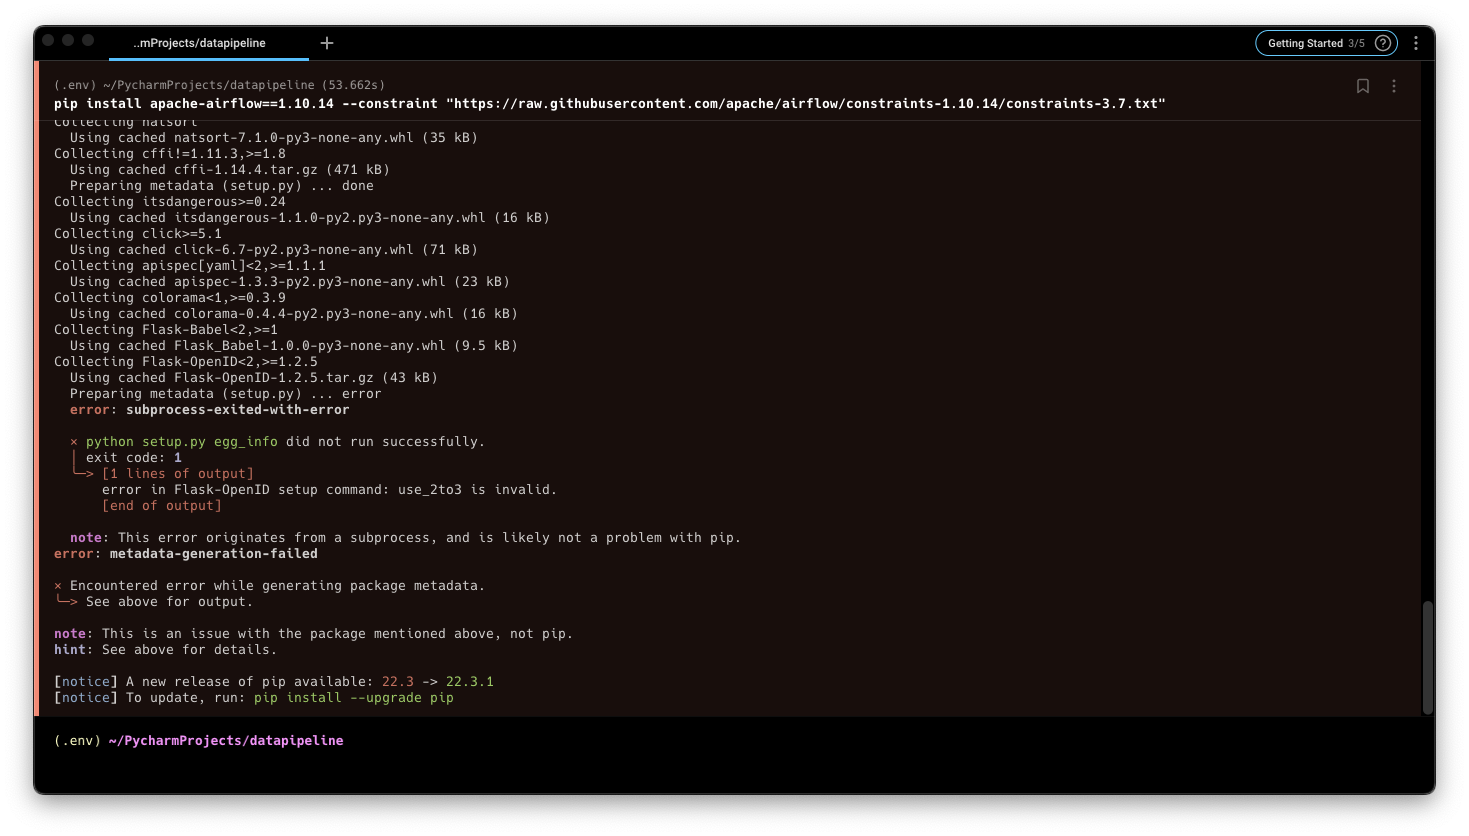
Task: Click '~/PycharmProjects/datapipeline' prompt path
Action: [226, 741]
